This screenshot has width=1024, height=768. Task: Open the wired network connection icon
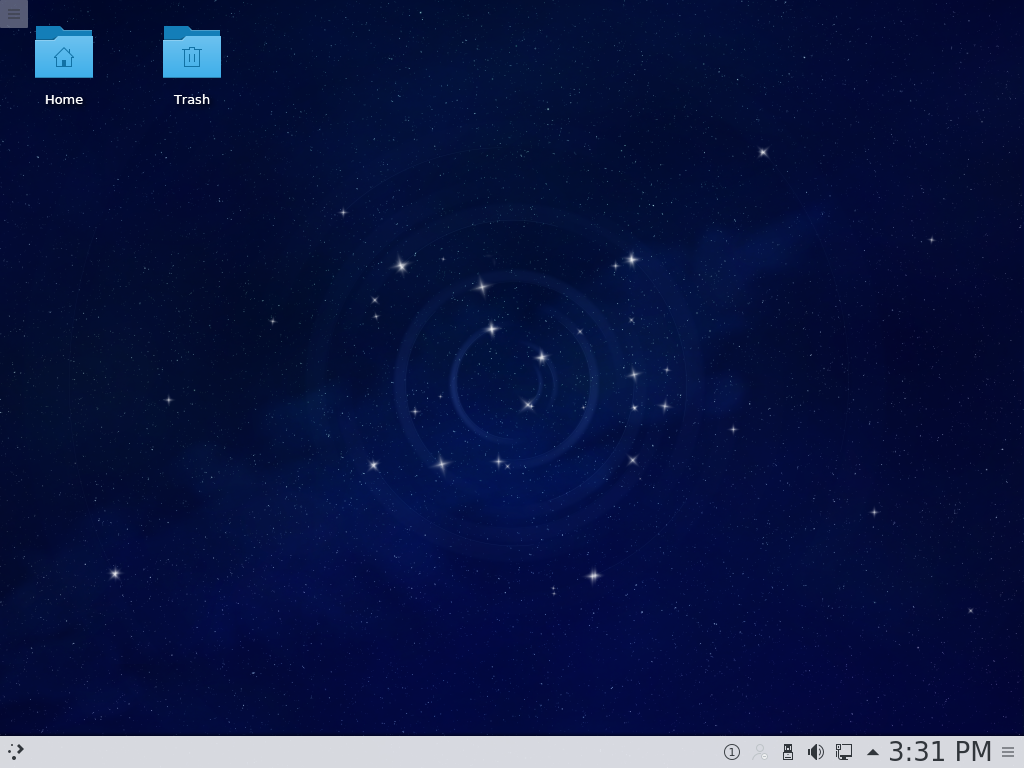coord(844,752)
